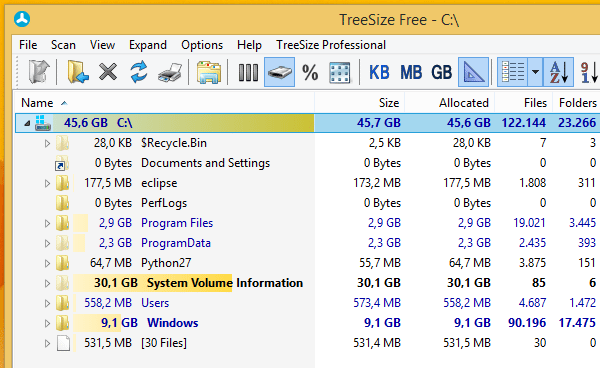Expand System Volume Information folder
Viewport: 600px width, 368px height.
pos(47,283)
